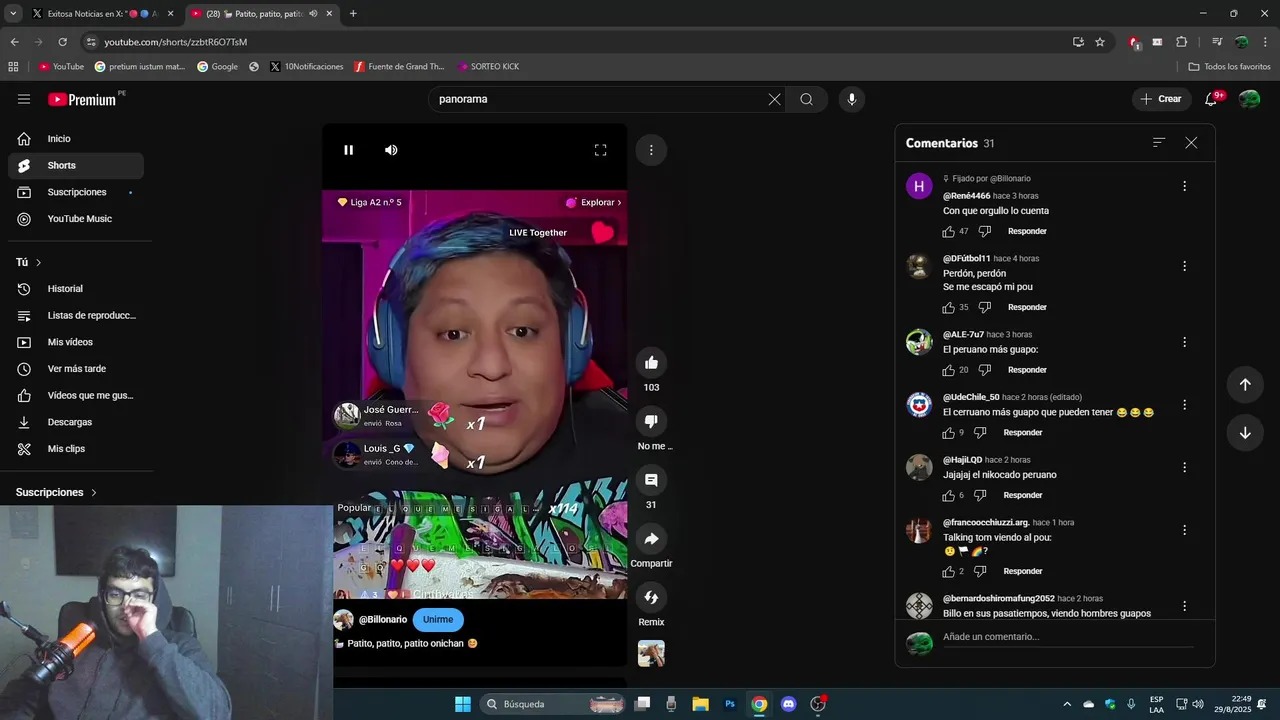Like the comment by @HajiLQD
This screenshot has width=1280, height=720.
pyautogui.click(x=948, y=495)
